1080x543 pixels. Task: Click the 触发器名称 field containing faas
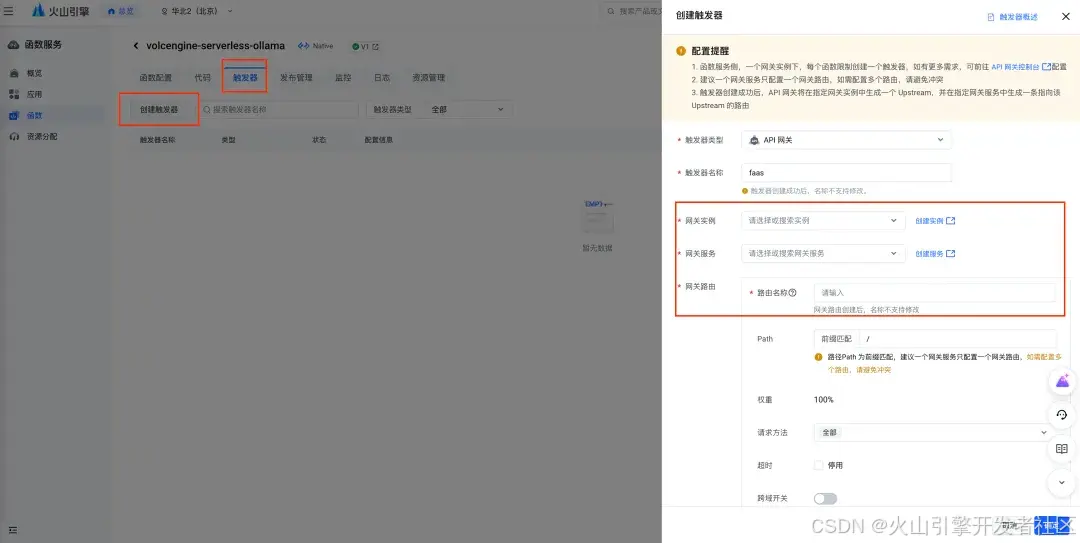[x=847, y=173]
